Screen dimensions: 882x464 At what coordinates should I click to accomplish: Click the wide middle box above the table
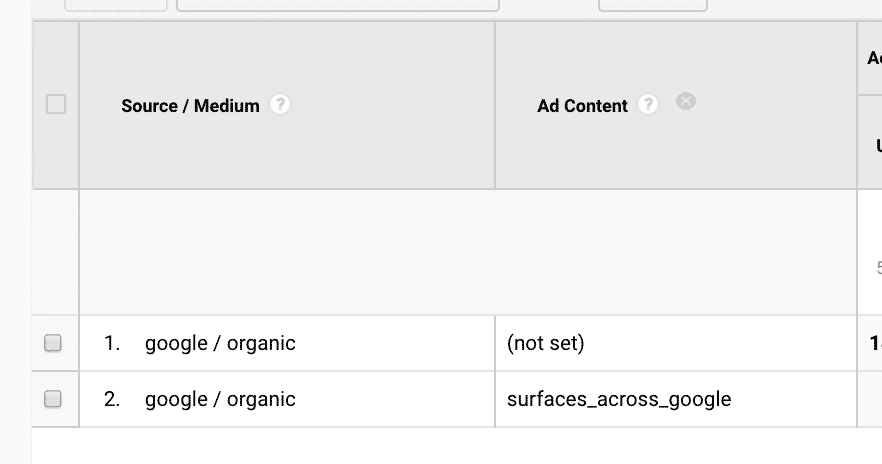(338, 5)
